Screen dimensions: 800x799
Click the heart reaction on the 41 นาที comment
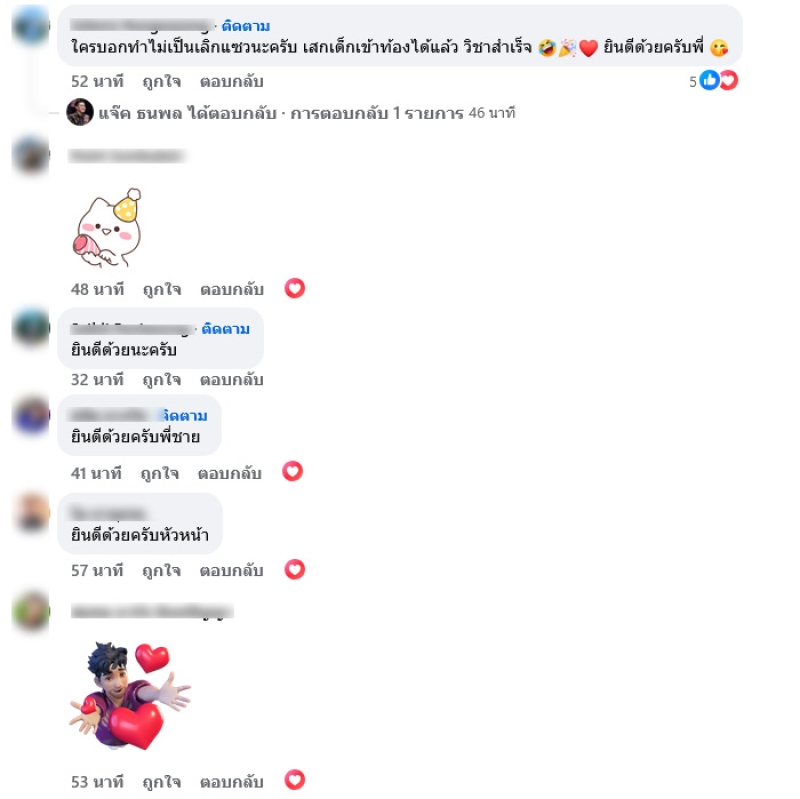tap(292, 471)
